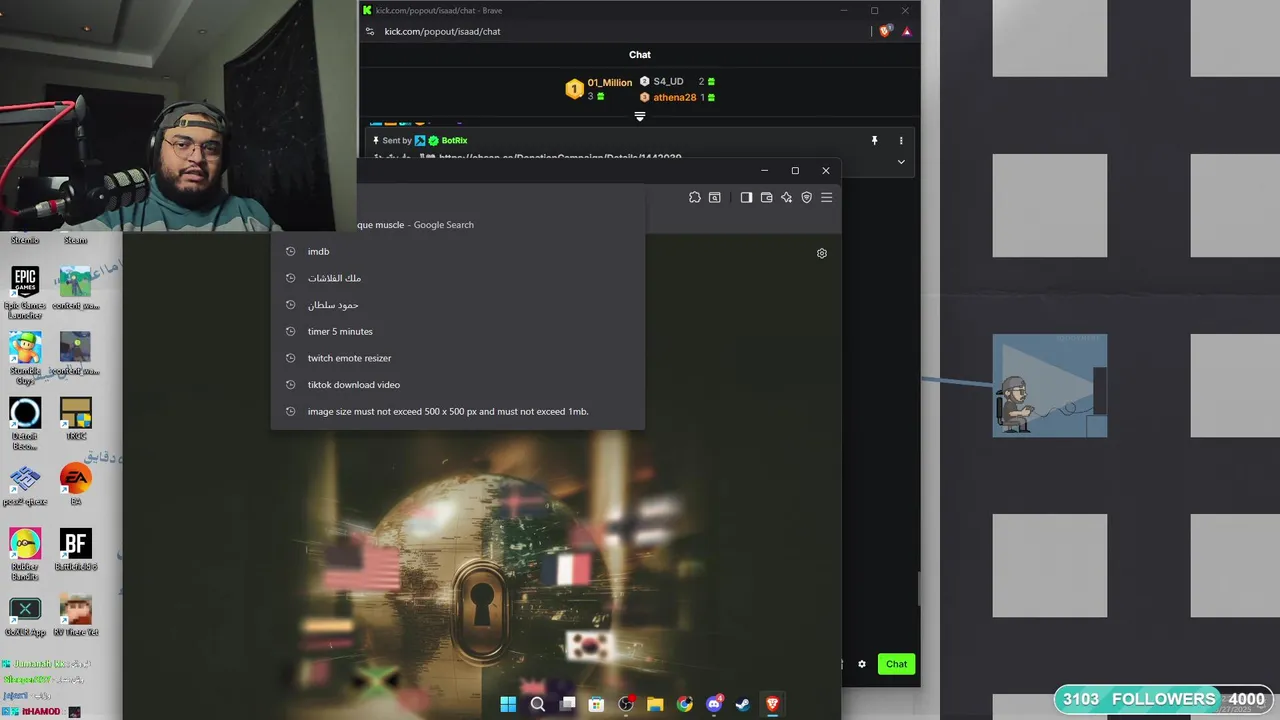
Task: Open Steam from taskbar
Action: click(743, 704)
